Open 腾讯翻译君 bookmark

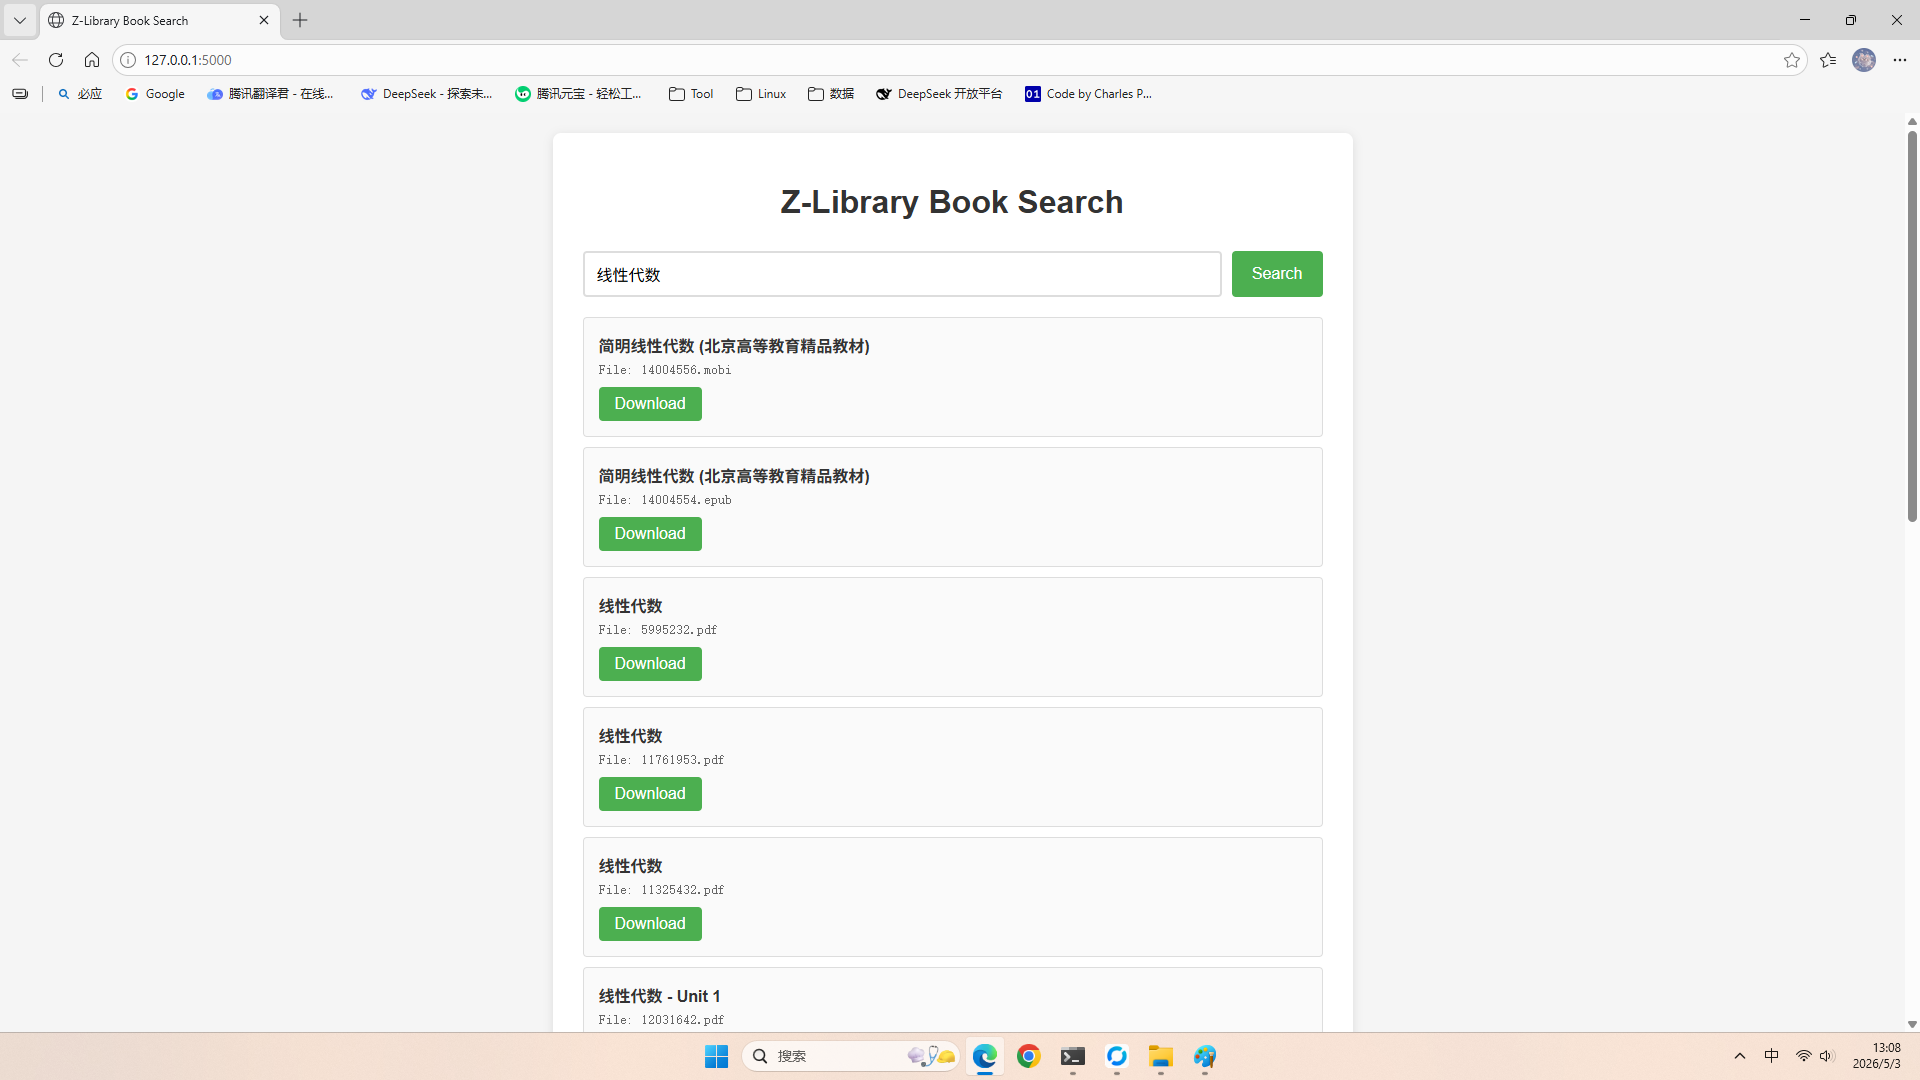[x=270, y=94]
